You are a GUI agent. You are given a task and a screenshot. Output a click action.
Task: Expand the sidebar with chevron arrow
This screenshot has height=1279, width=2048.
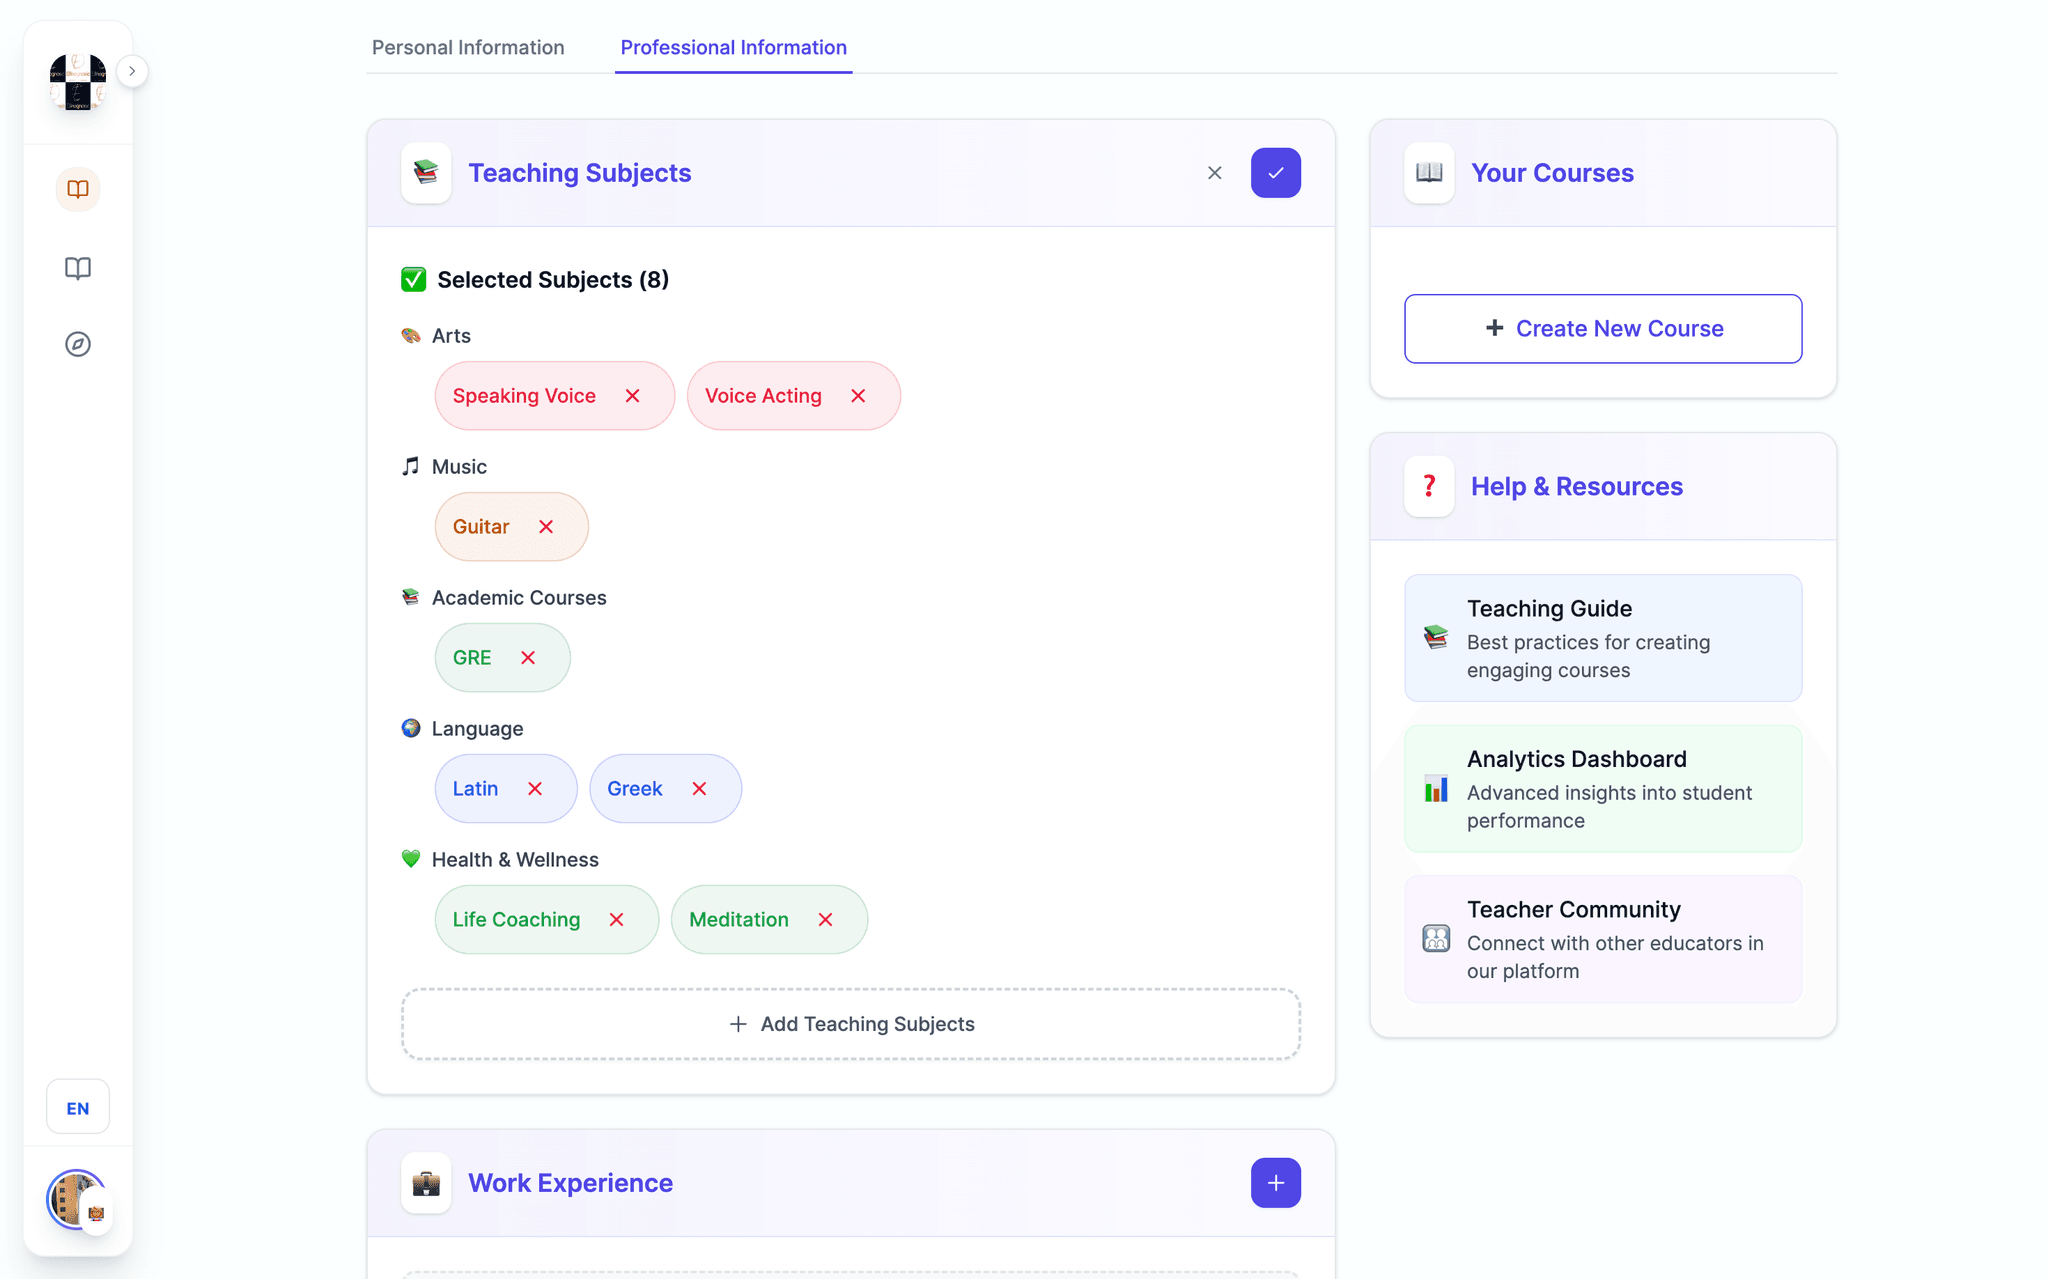[132, 71]
